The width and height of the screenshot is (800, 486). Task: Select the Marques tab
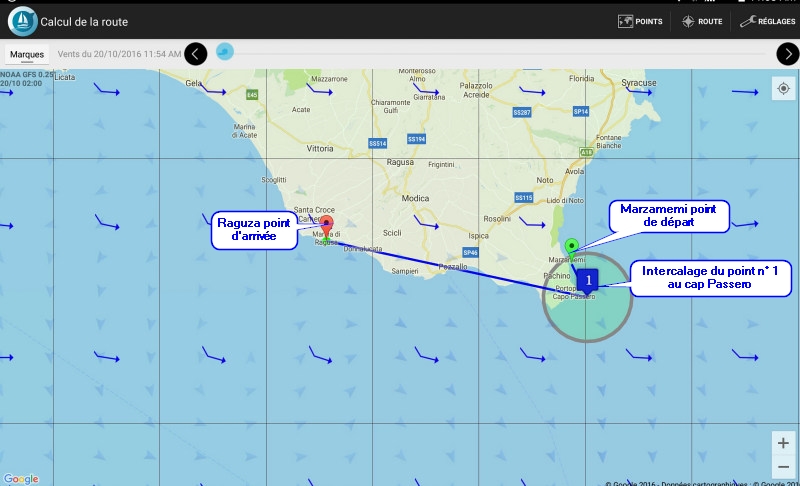pyautogui.click(x=26, y=54)
